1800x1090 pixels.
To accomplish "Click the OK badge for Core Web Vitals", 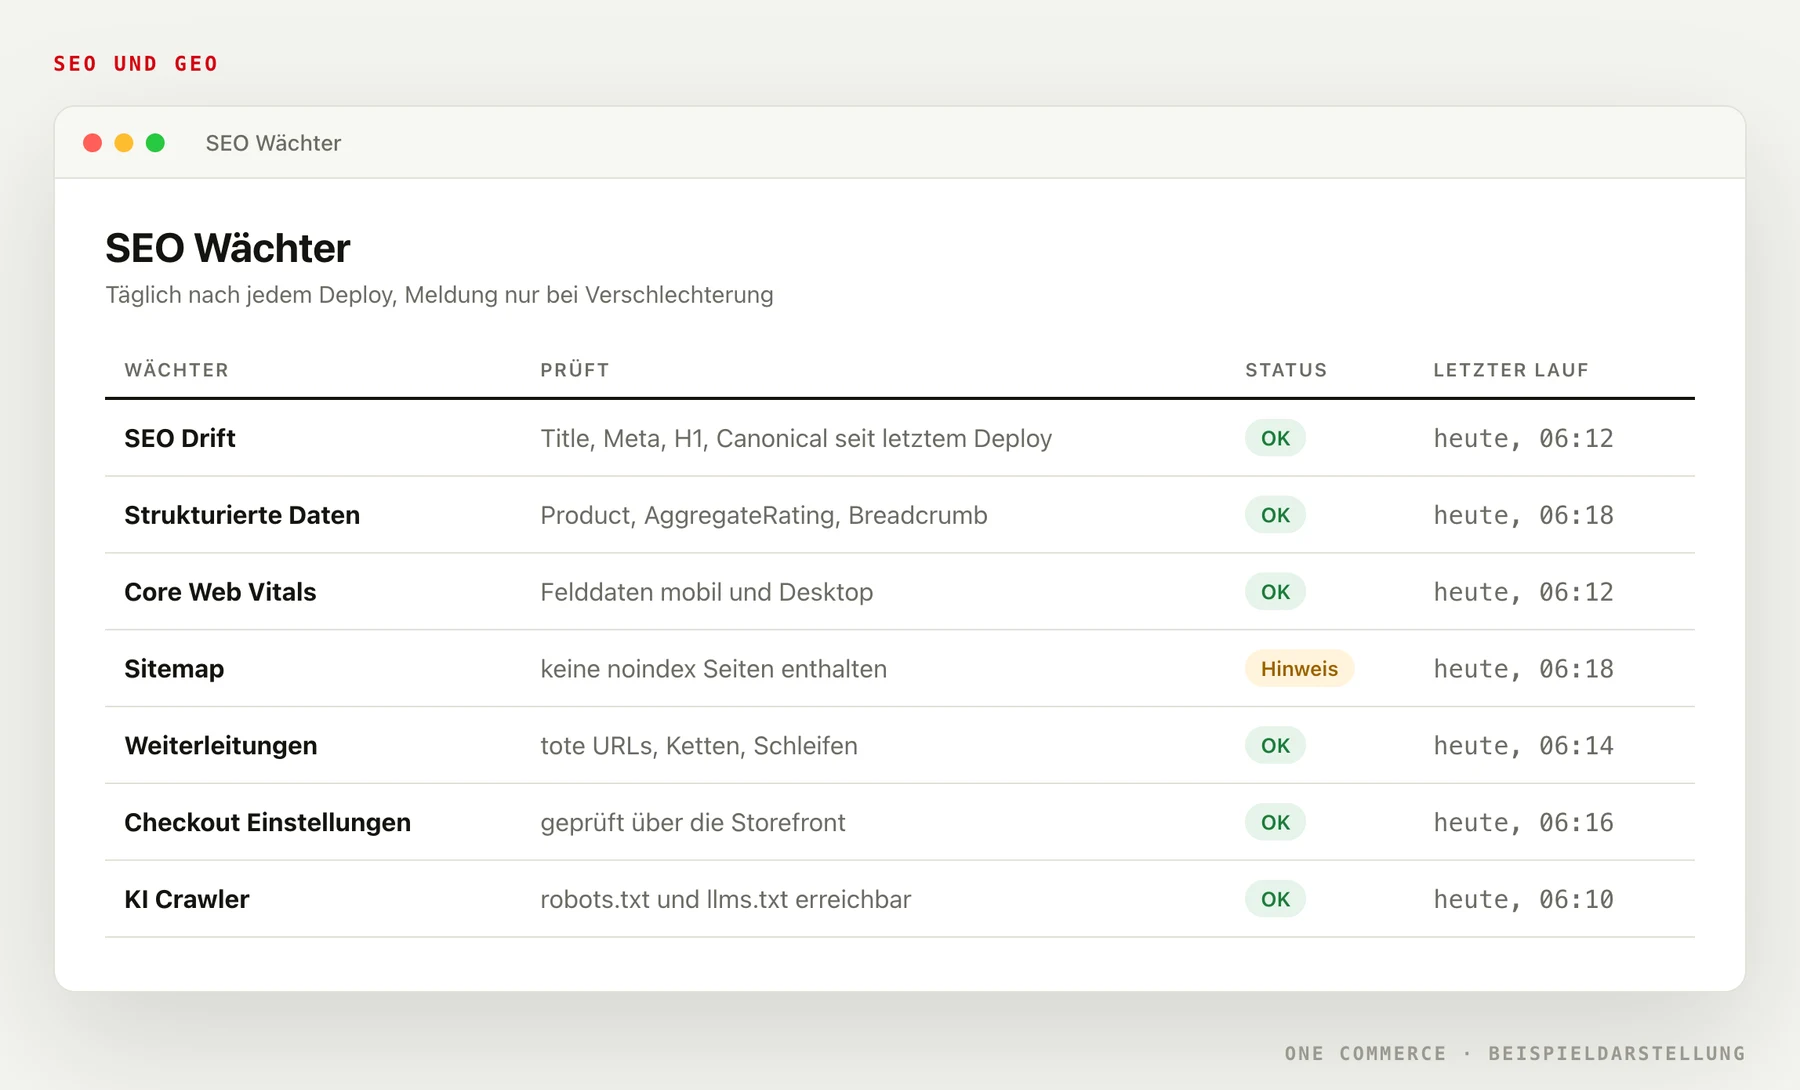I will pyautogui.click(x=1275, y=592).
